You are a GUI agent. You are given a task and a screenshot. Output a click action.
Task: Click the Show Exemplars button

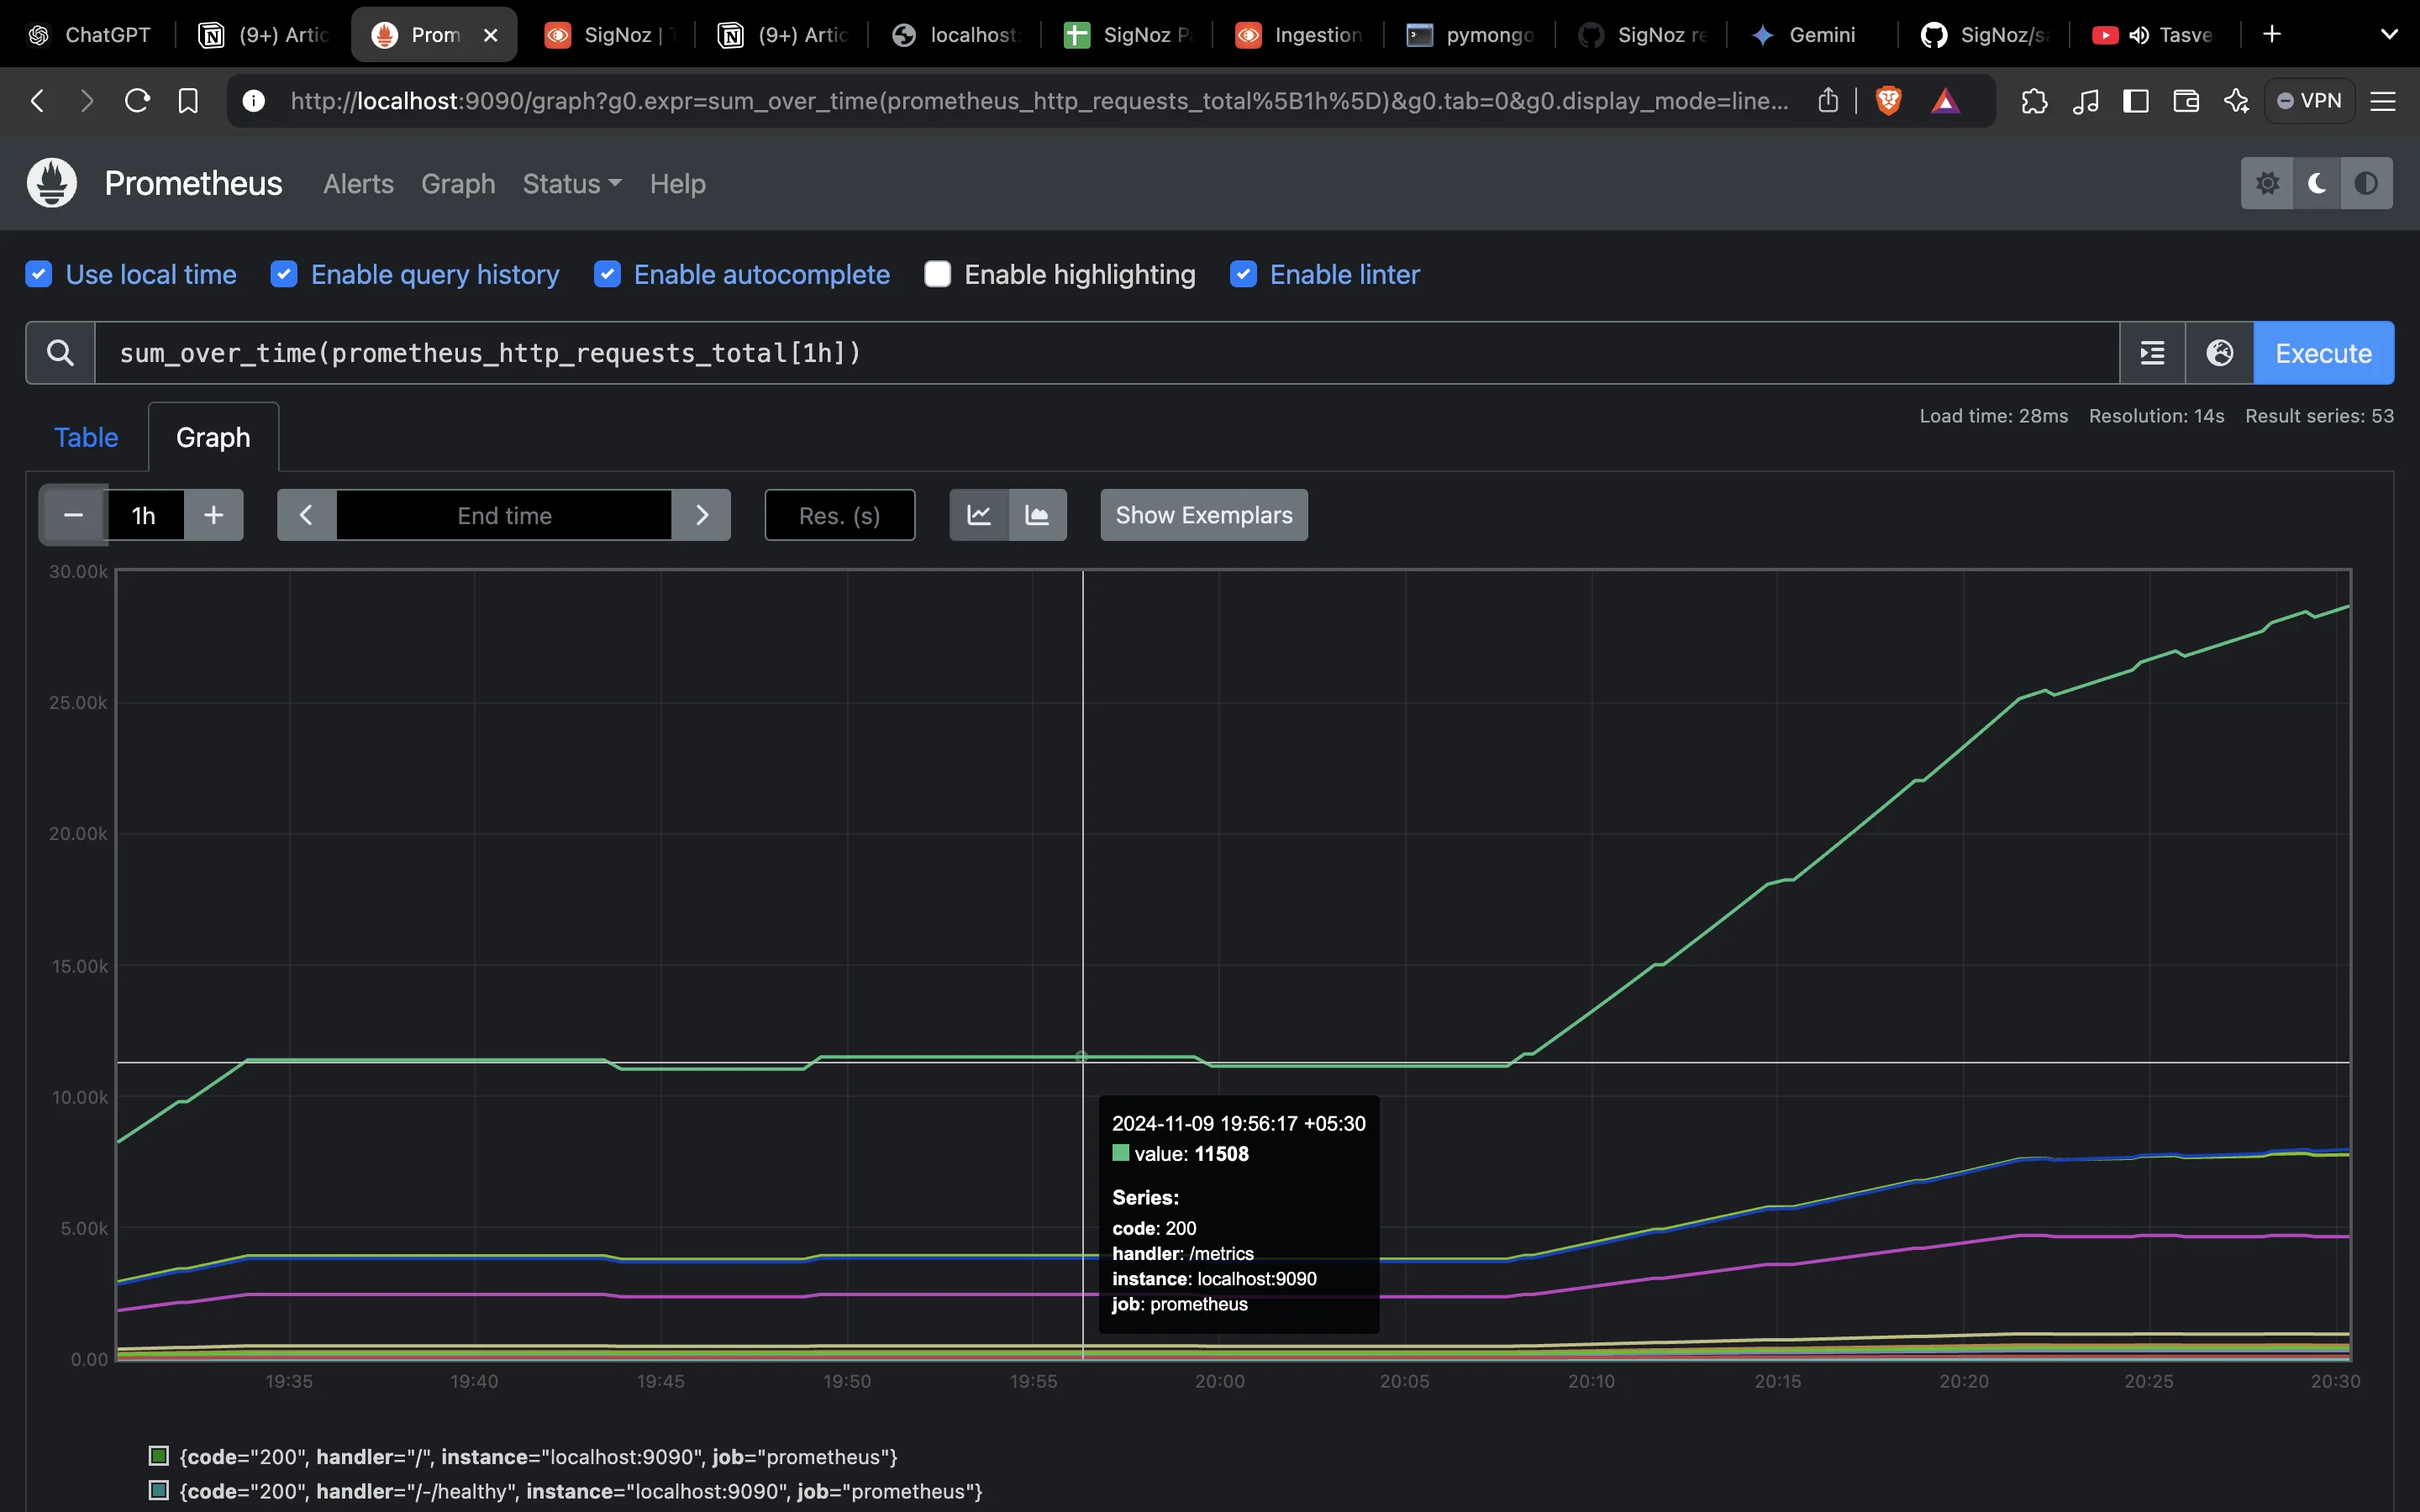pos(1204,514)
